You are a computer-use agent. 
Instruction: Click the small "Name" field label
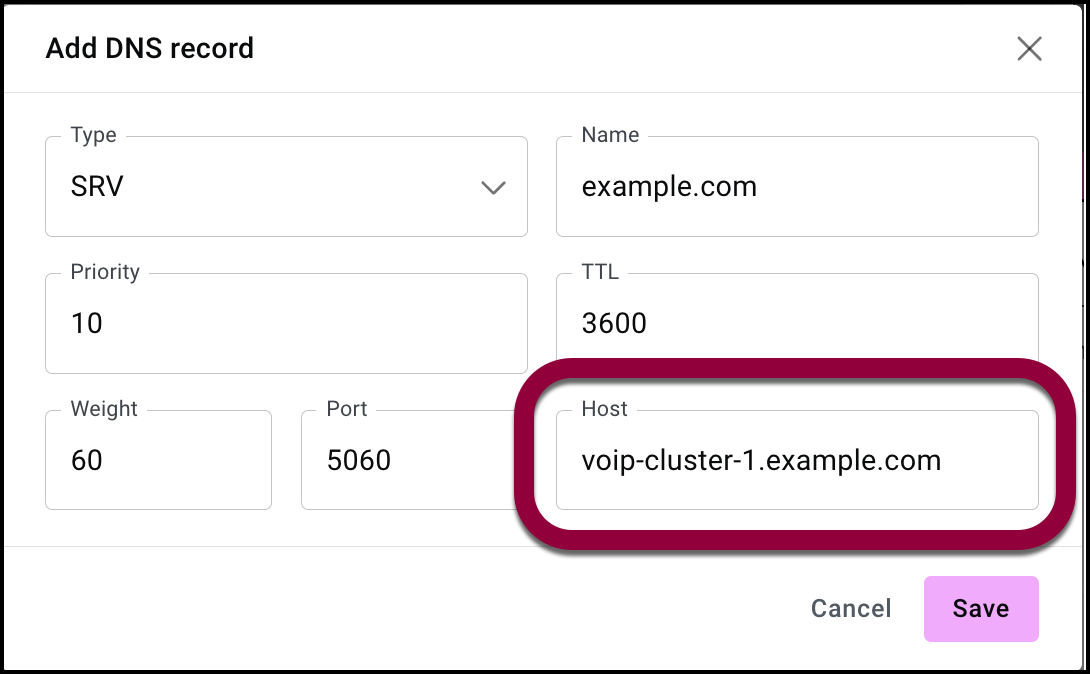point(610,135)
